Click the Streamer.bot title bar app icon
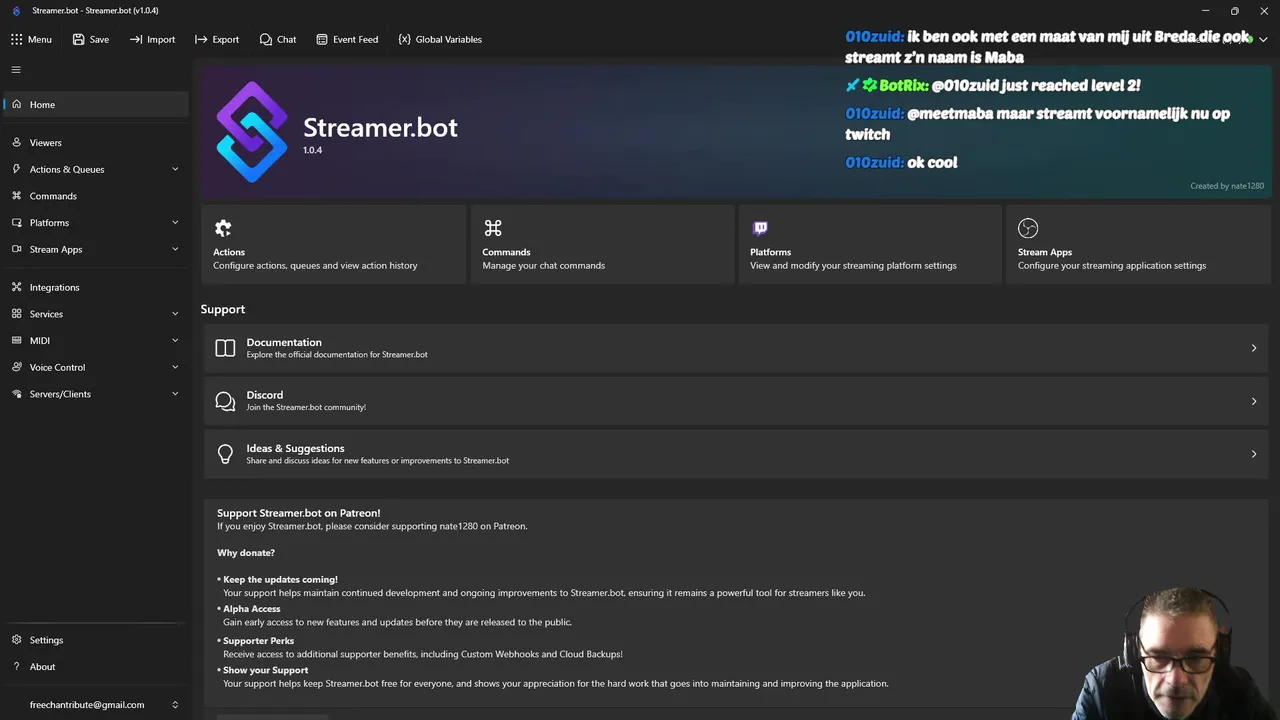Viewport: 1280px width, 720px height. (x=16, y=11)
